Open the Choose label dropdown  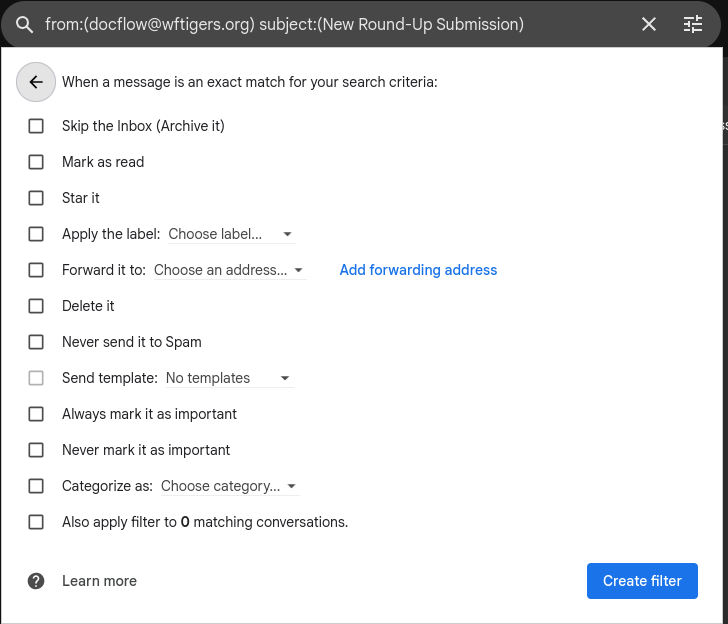(231, 234)
